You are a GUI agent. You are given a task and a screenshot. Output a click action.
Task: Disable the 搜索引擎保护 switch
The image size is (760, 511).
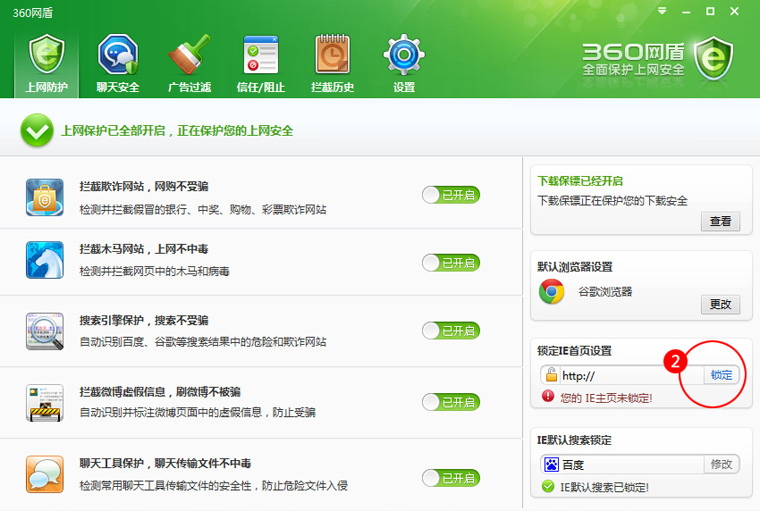click(x=450, y=331)
